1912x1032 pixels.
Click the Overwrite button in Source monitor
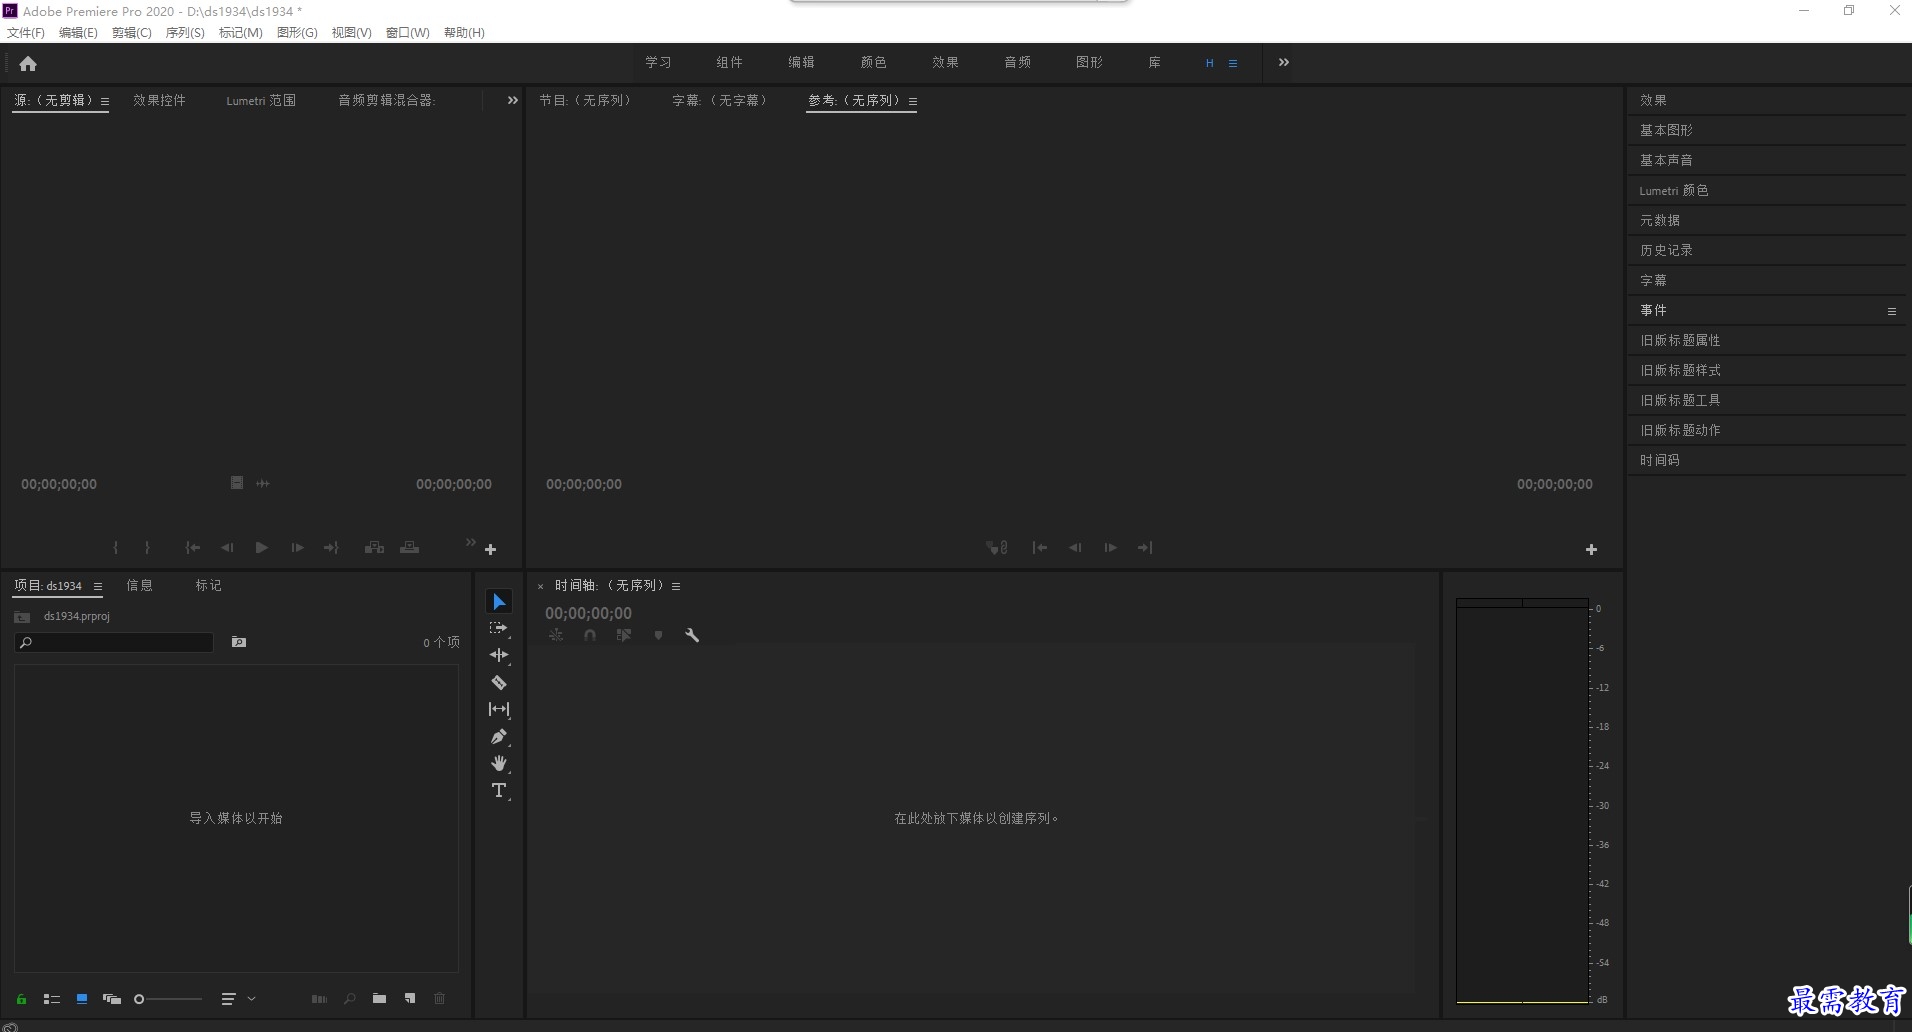click(410, 548)
